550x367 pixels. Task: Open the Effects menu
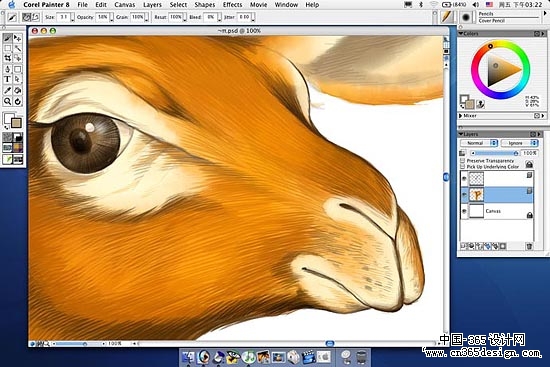(x=232, y=5)
